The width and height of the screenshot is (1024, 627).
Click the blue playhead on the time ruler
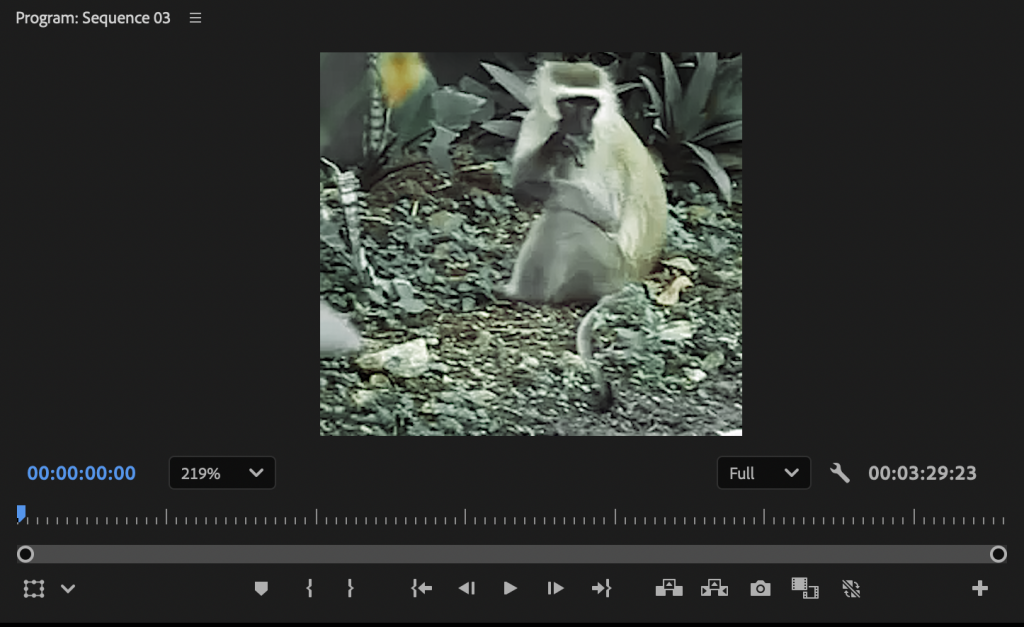click(x=21, y=514)
